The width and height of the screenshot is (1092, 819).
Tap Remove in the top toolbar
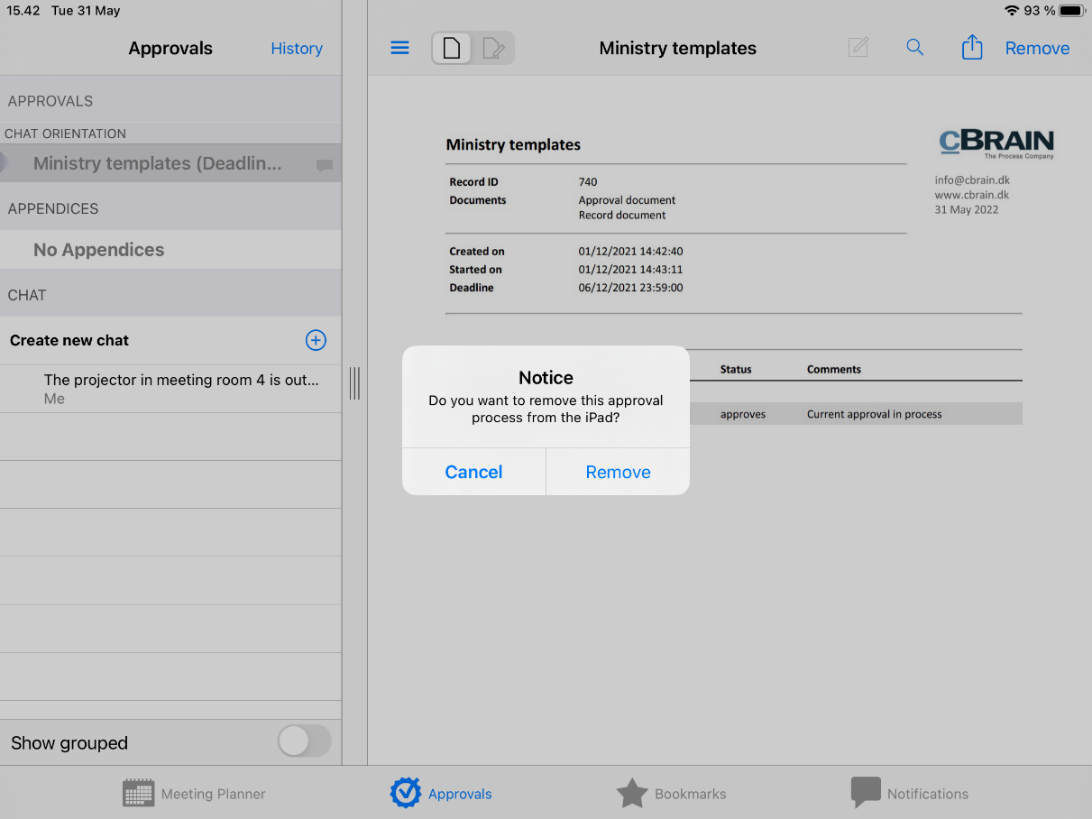click(x=1037, y=48)
